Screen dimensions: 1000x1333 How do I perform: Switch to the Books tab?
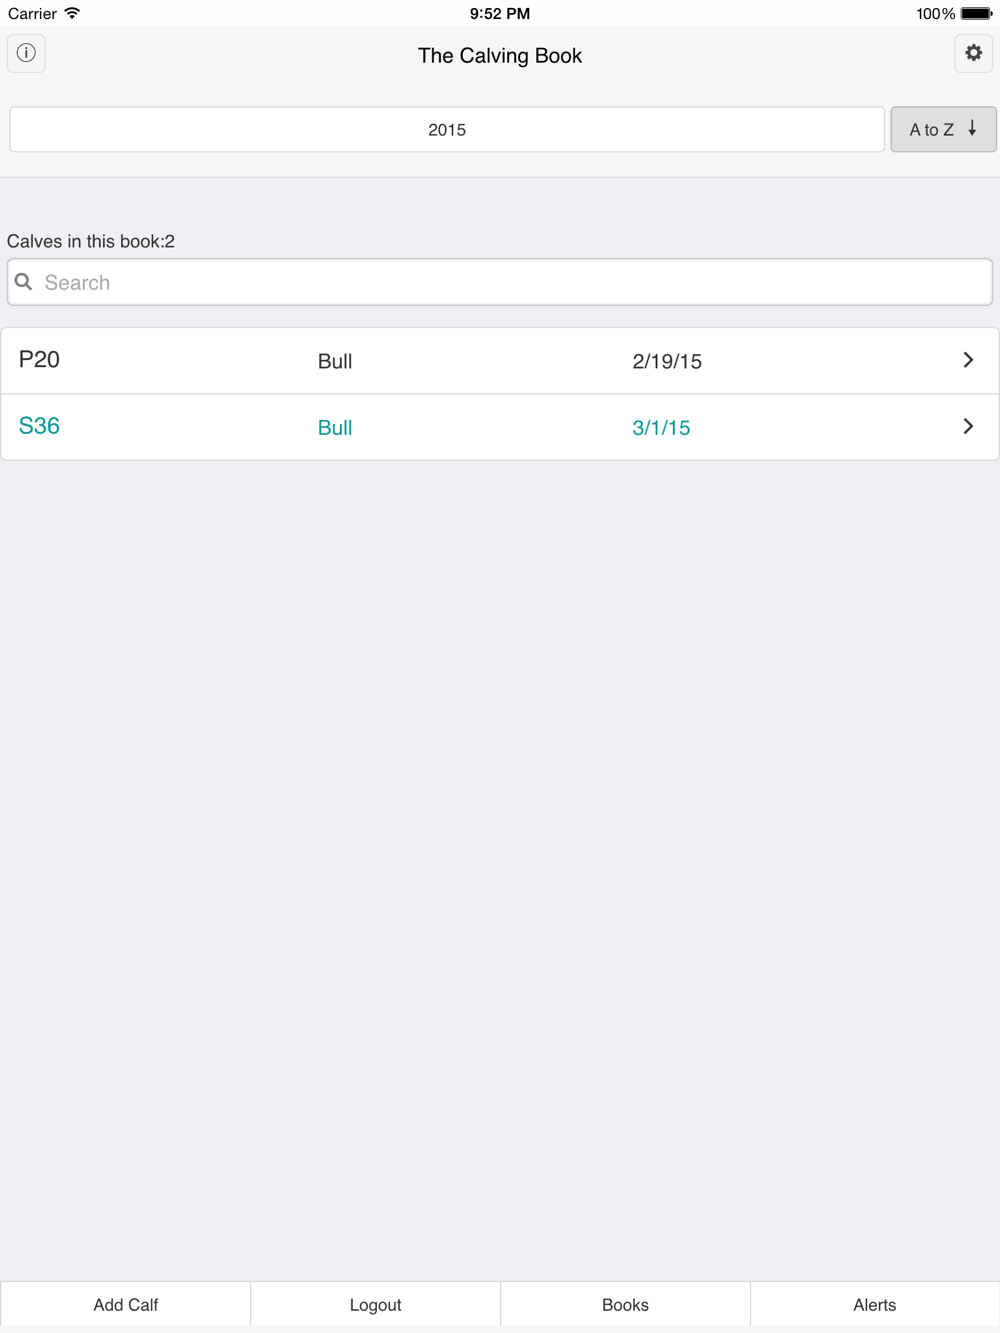(x=625, y=1304)
